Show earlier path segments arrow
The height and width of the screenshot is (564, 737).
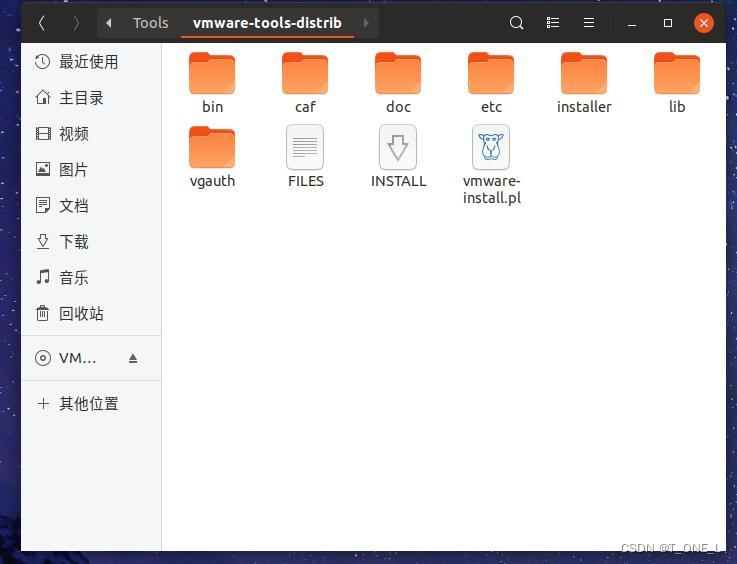[109, 23]
